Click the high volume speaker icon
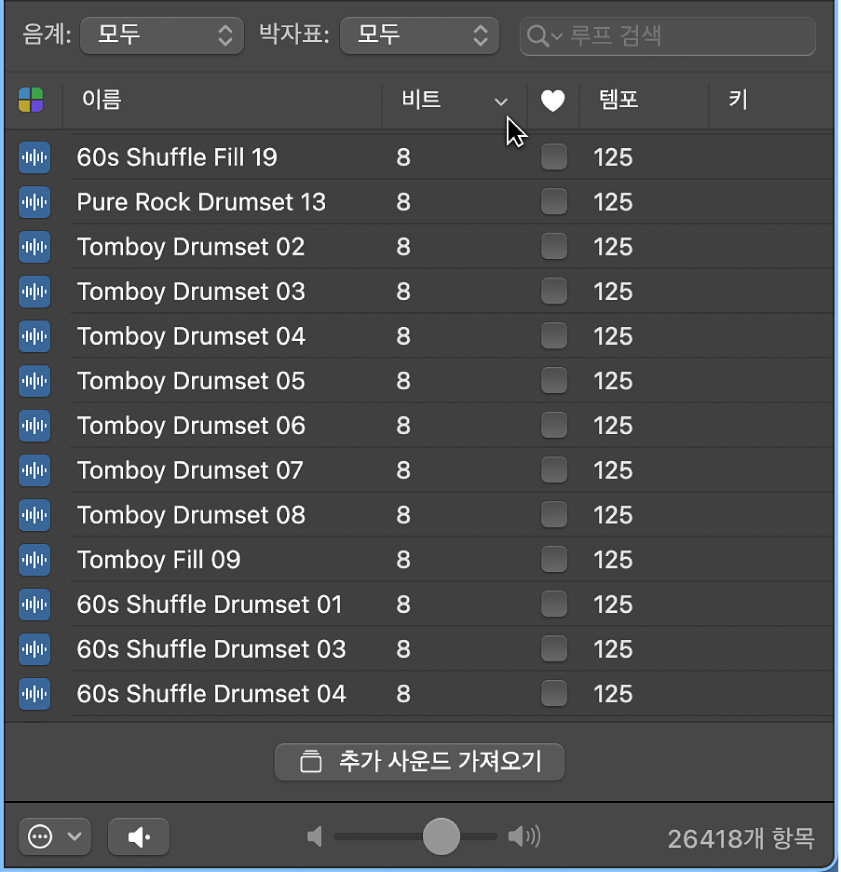 [x=524, y=836]
